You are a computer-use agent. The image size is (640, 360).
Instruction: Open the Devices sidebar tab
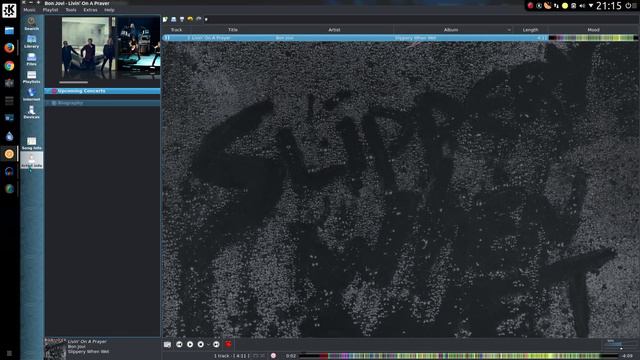31,112
